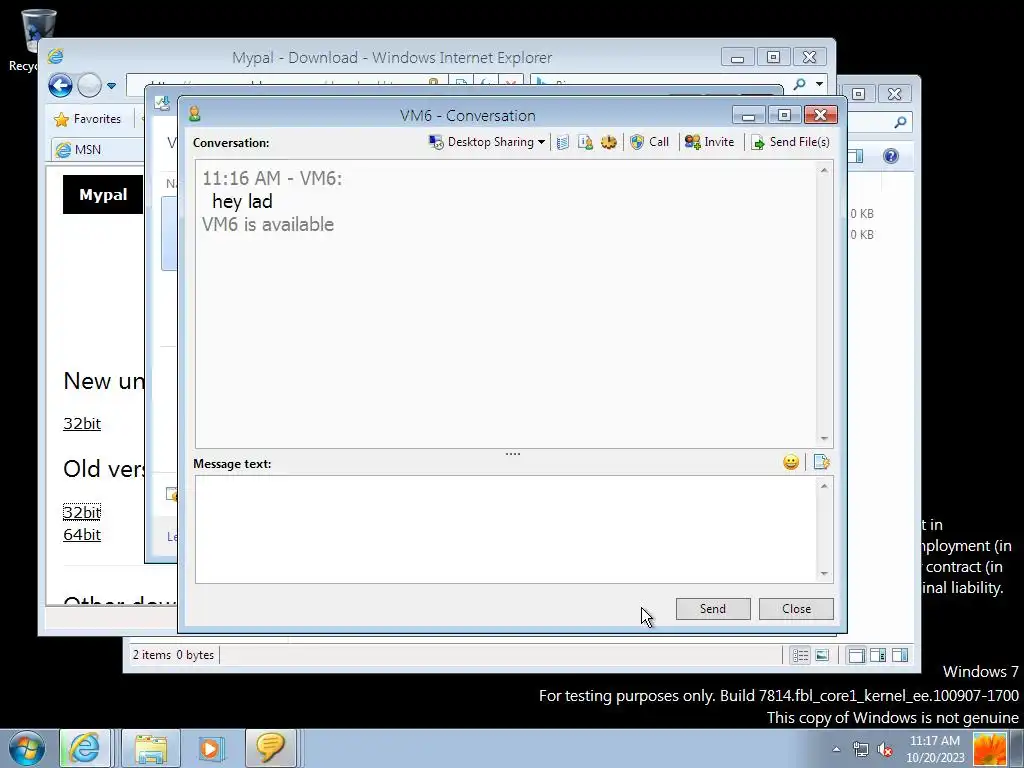Image resolution: width=1024 pixels, height=768 pixels.
Task: Toggle the Explorer details pane icon
Action: [x=878, y=655]
